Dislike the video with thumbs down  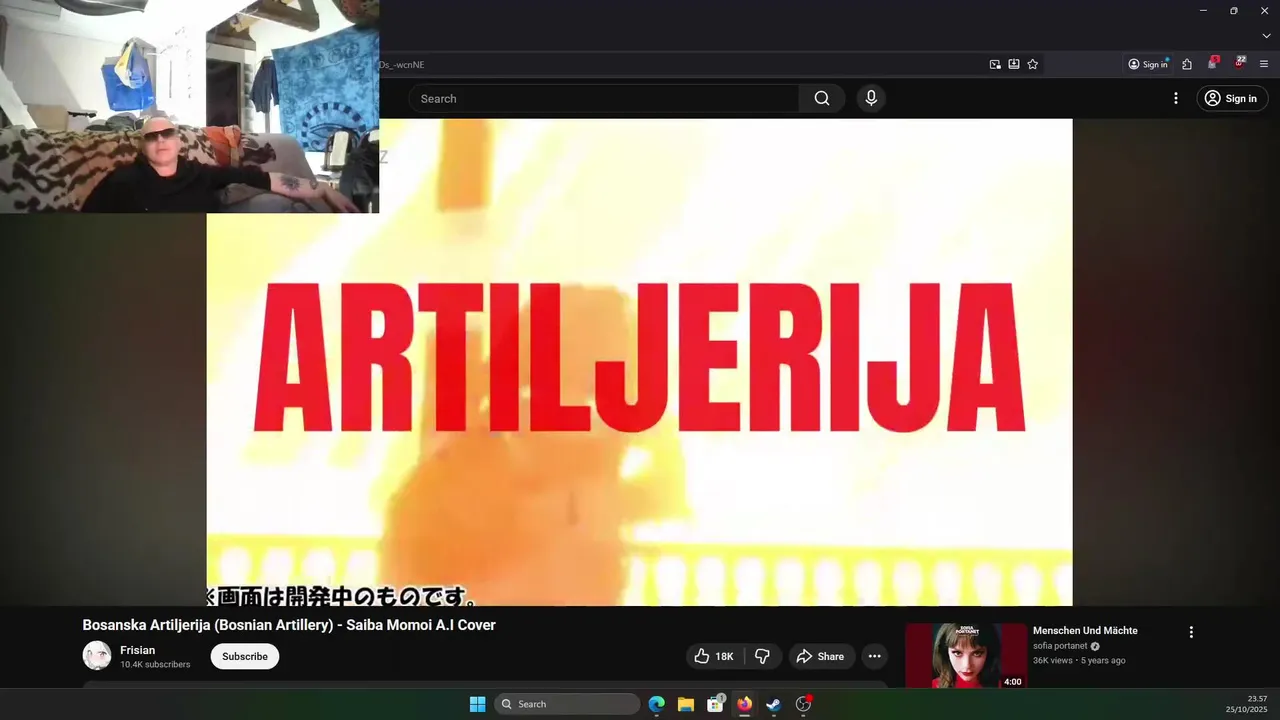coord(762,656)
